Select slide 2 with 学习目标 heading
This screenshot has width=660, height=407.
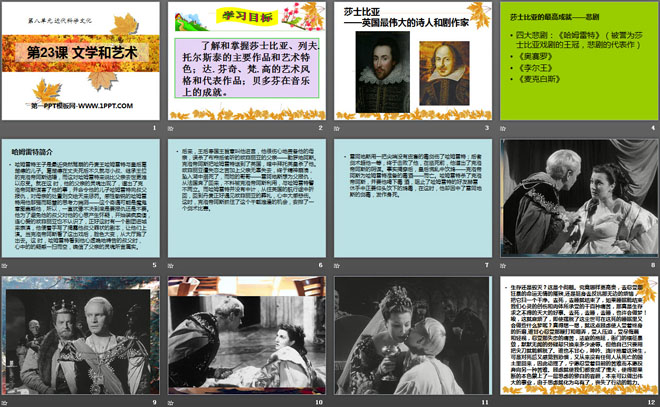(x=247, y=61)
